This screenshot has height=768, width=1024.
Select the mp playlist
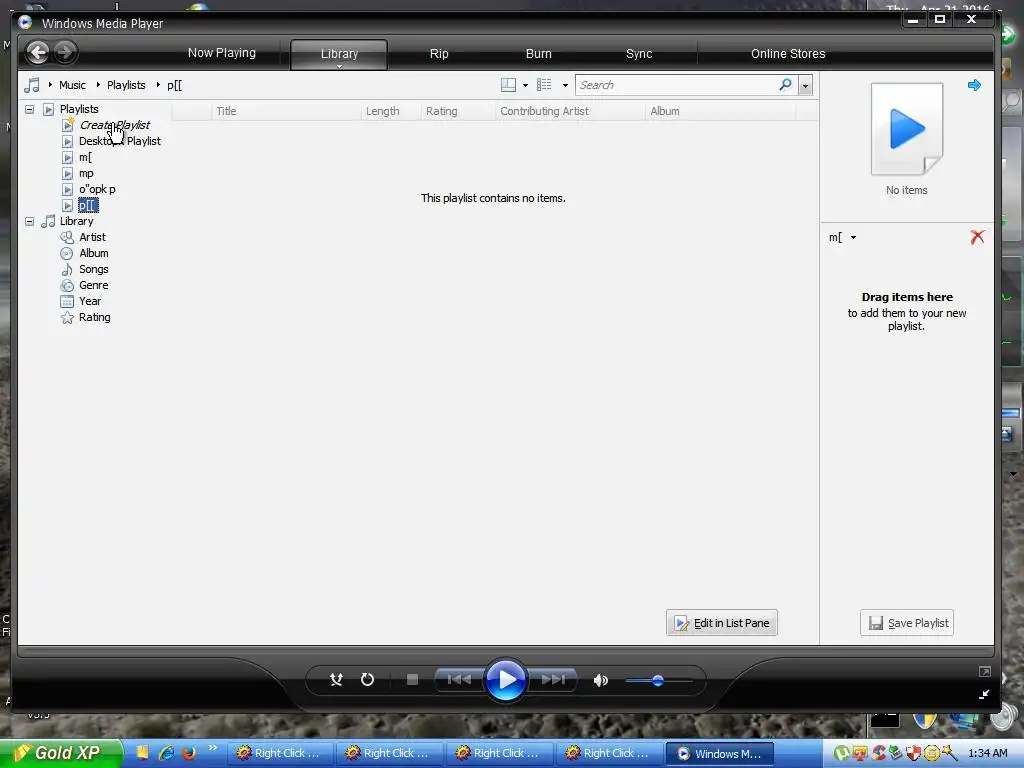(x=86, y=173)
